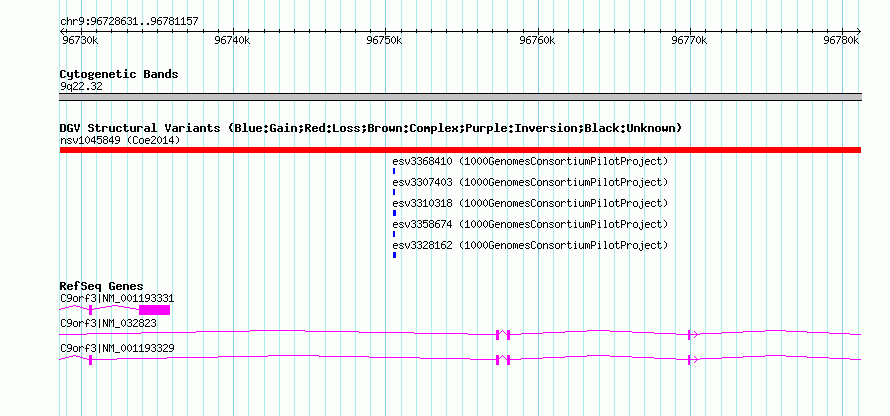Select the blue esv3307403 gain marker
This screenshot has width=890, height=416.
pos(393,192)
